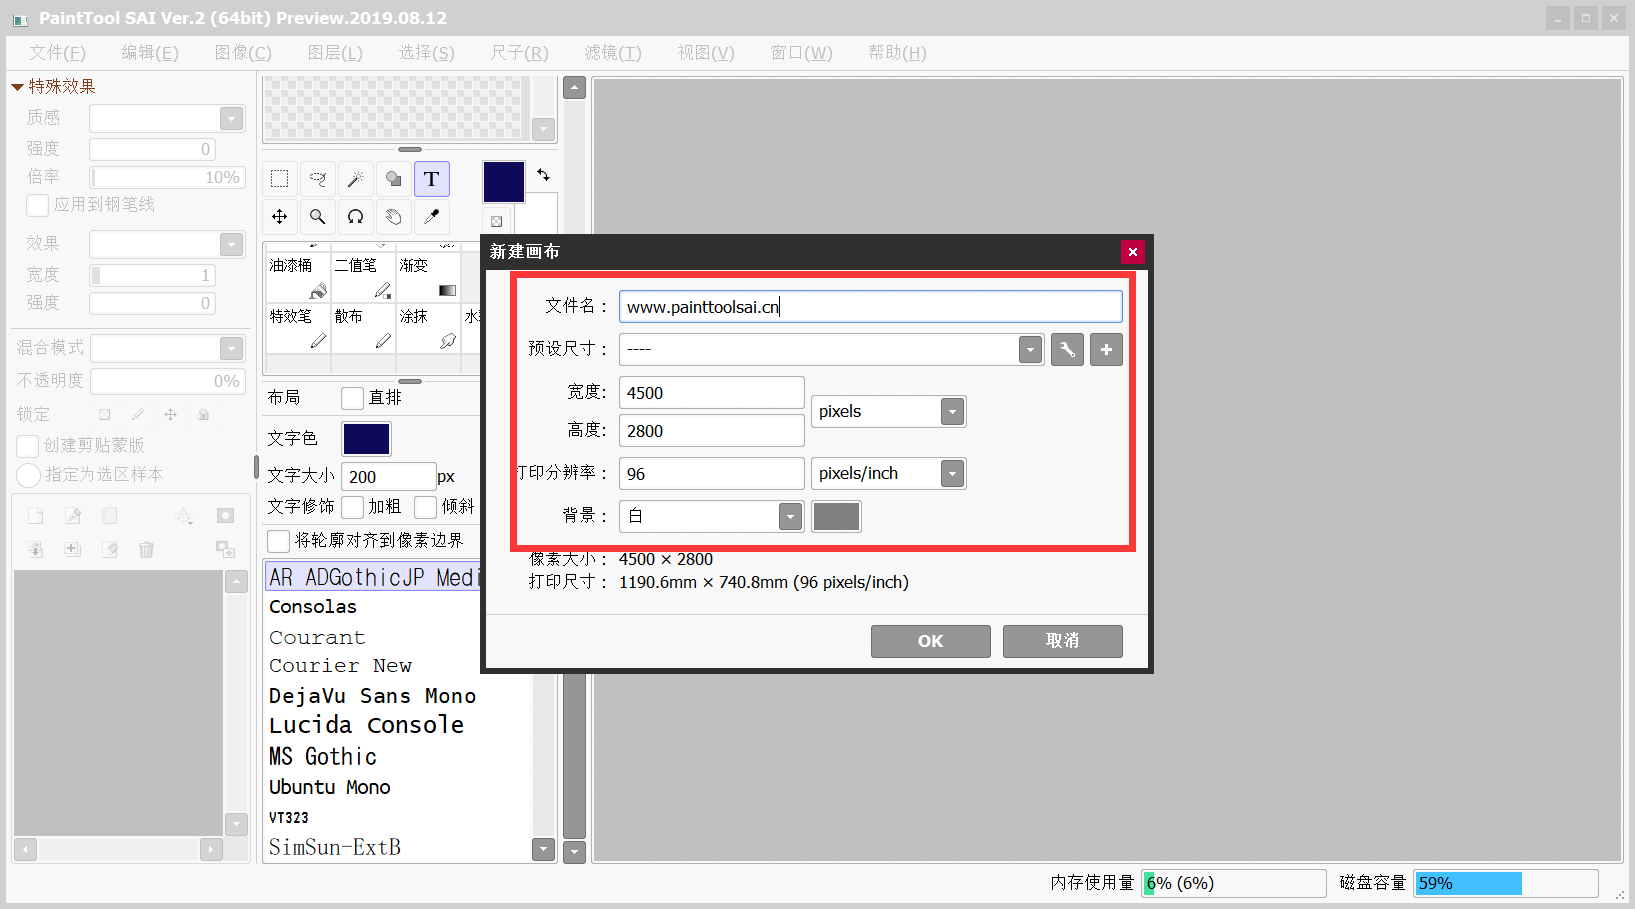Open the 背景 background dropdown
The image size is (1635, 909).
click(790, 516)
